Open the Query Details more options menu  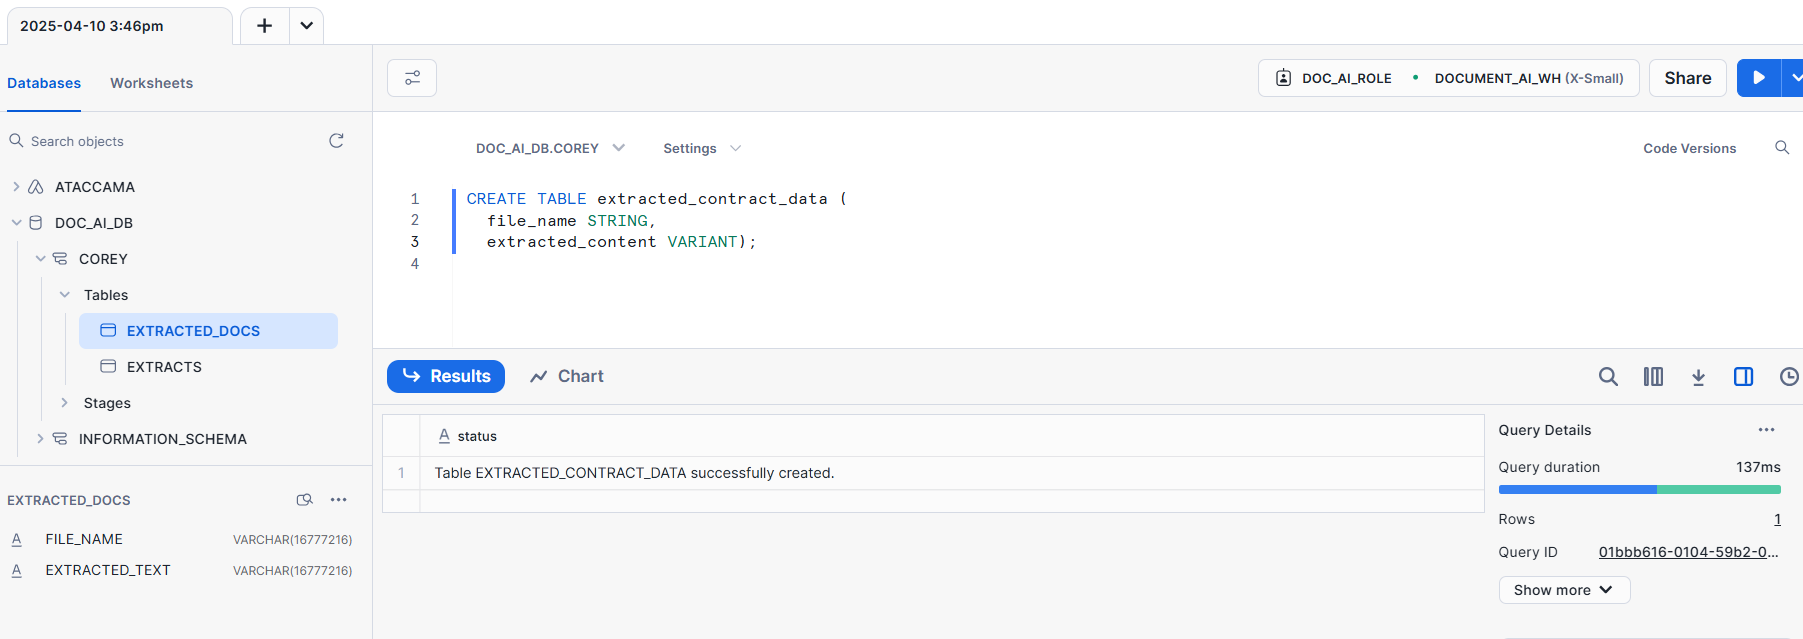pyautogui.click(x=1766, y=430)
